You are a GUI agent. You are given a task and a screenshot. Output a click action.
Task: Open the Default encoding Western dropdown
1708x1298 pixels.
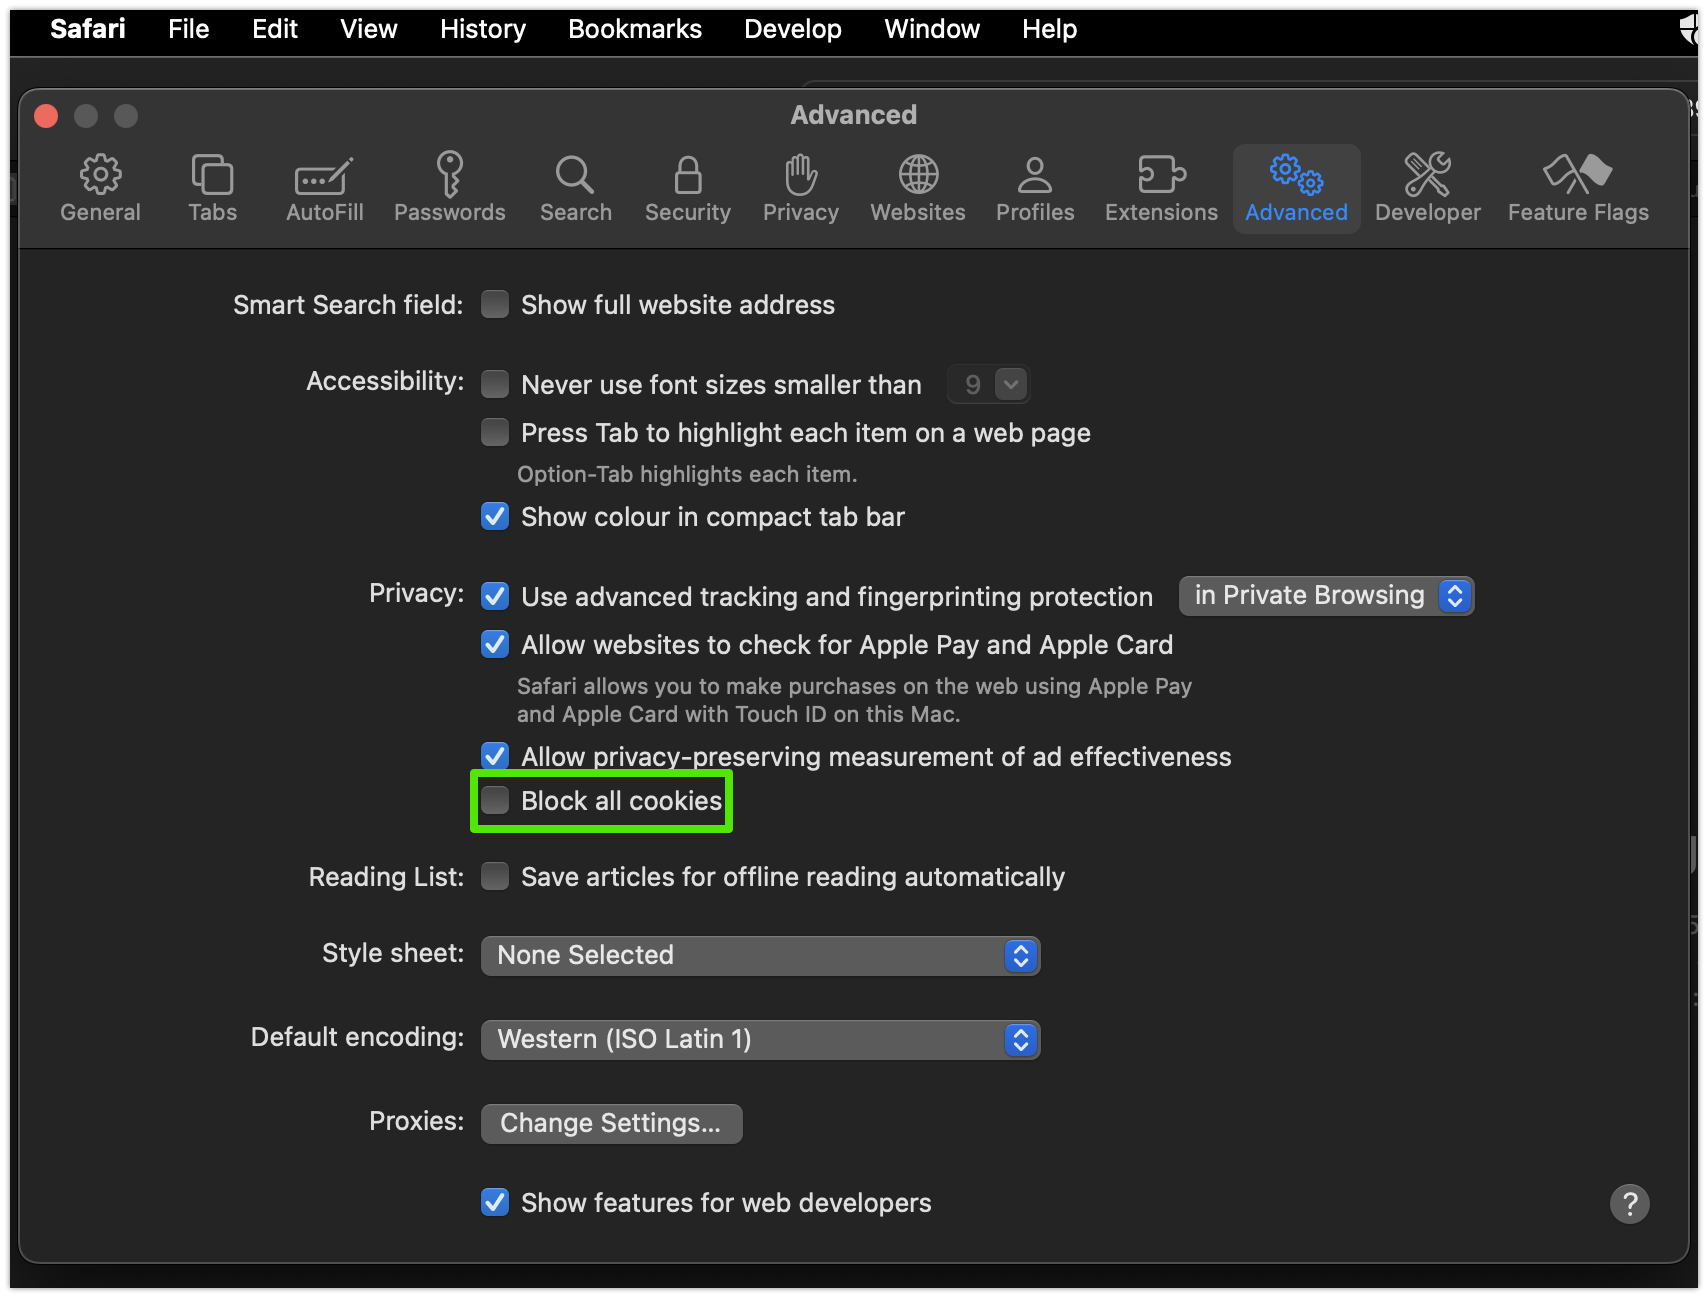point(760,1039)
